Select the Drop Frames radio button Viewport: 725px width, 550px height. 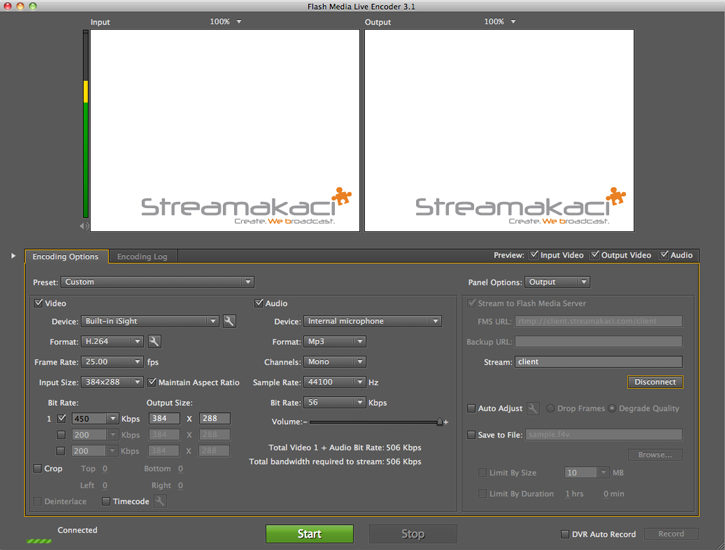[x=550, y=409]
